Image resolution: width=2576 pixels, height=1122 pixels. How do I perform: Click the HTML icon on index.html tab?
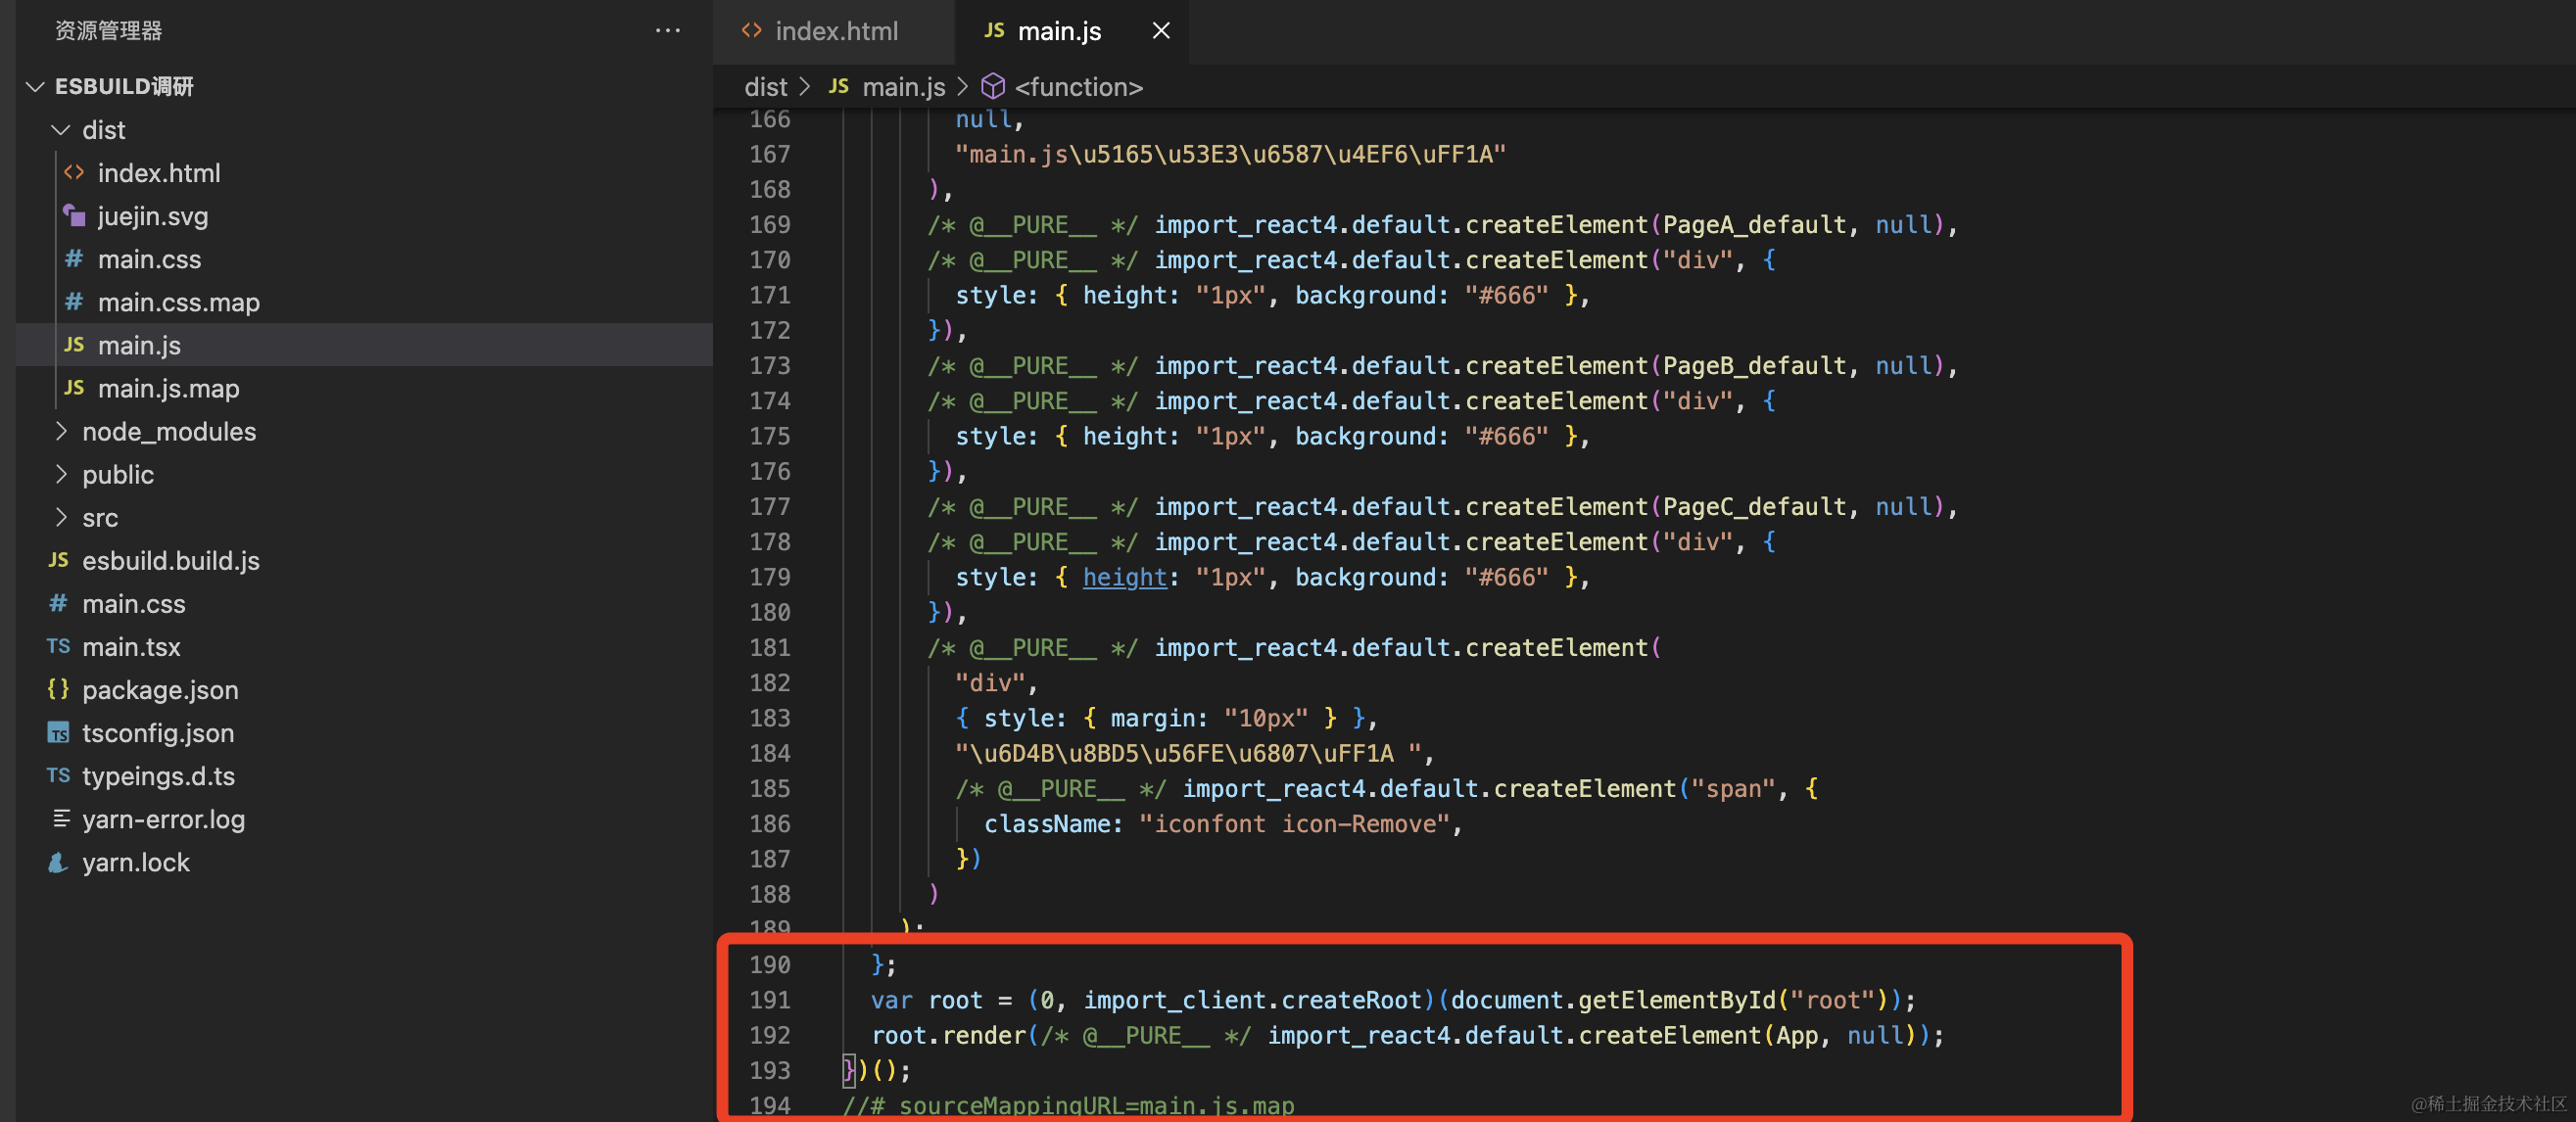[751, 31]
